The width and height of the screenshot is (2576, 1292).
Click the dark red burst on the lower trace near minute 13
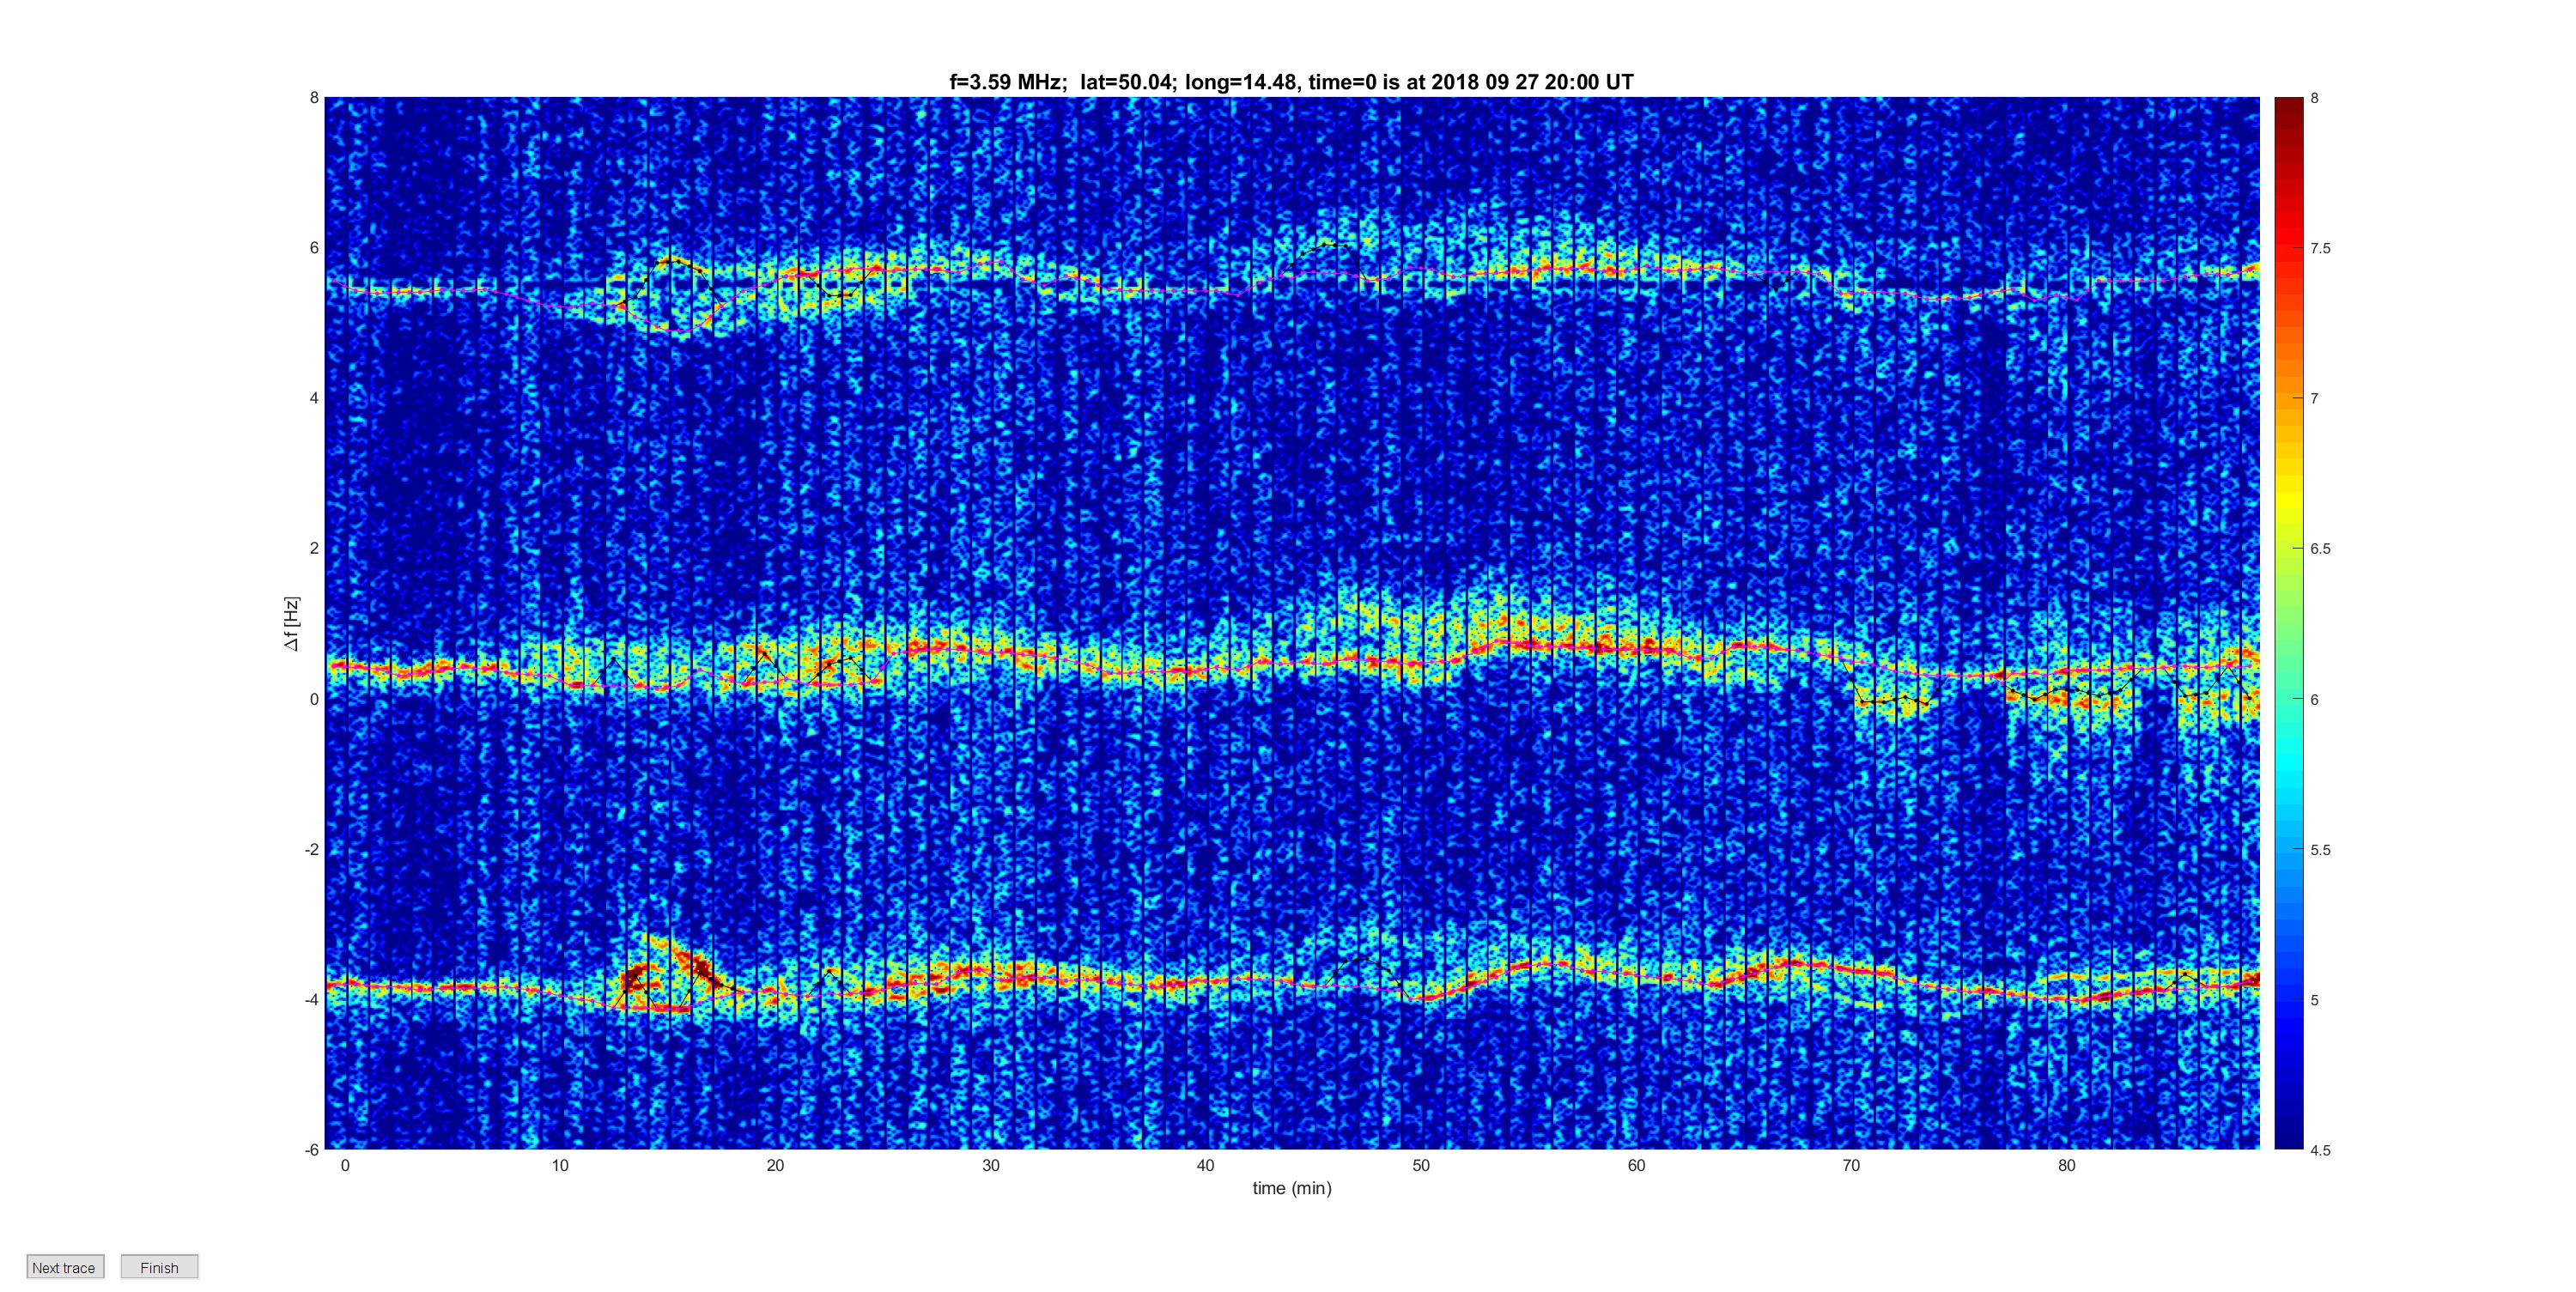click(x=635, y=978)
